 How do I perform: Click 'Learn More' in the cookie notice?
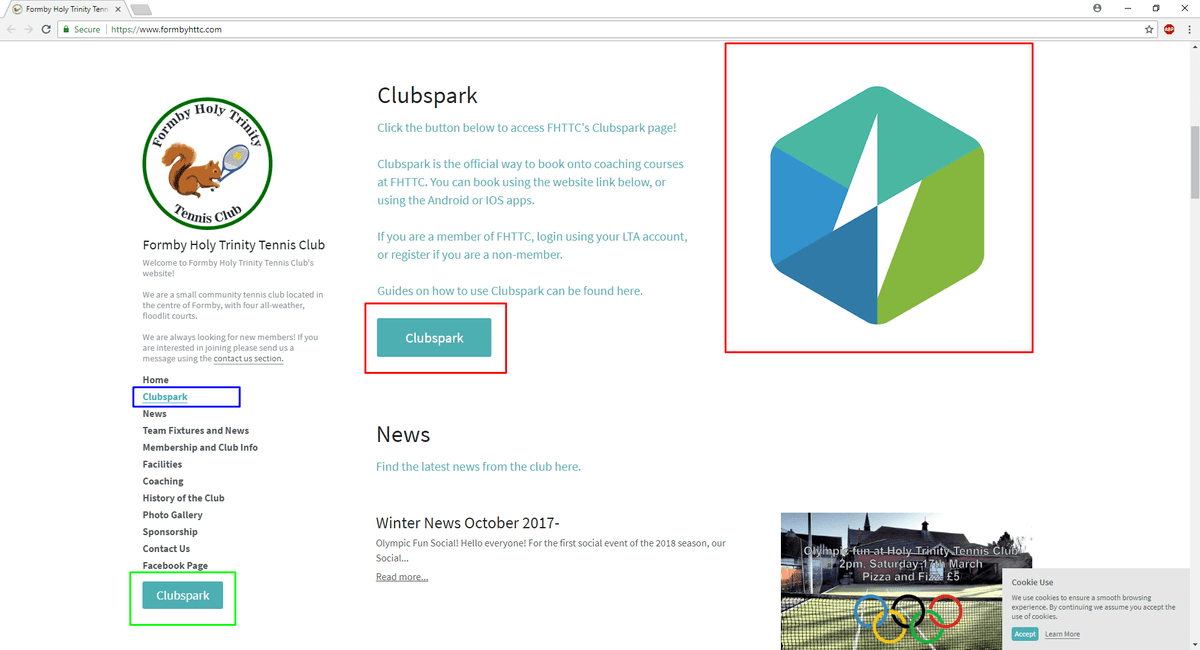1062,634
